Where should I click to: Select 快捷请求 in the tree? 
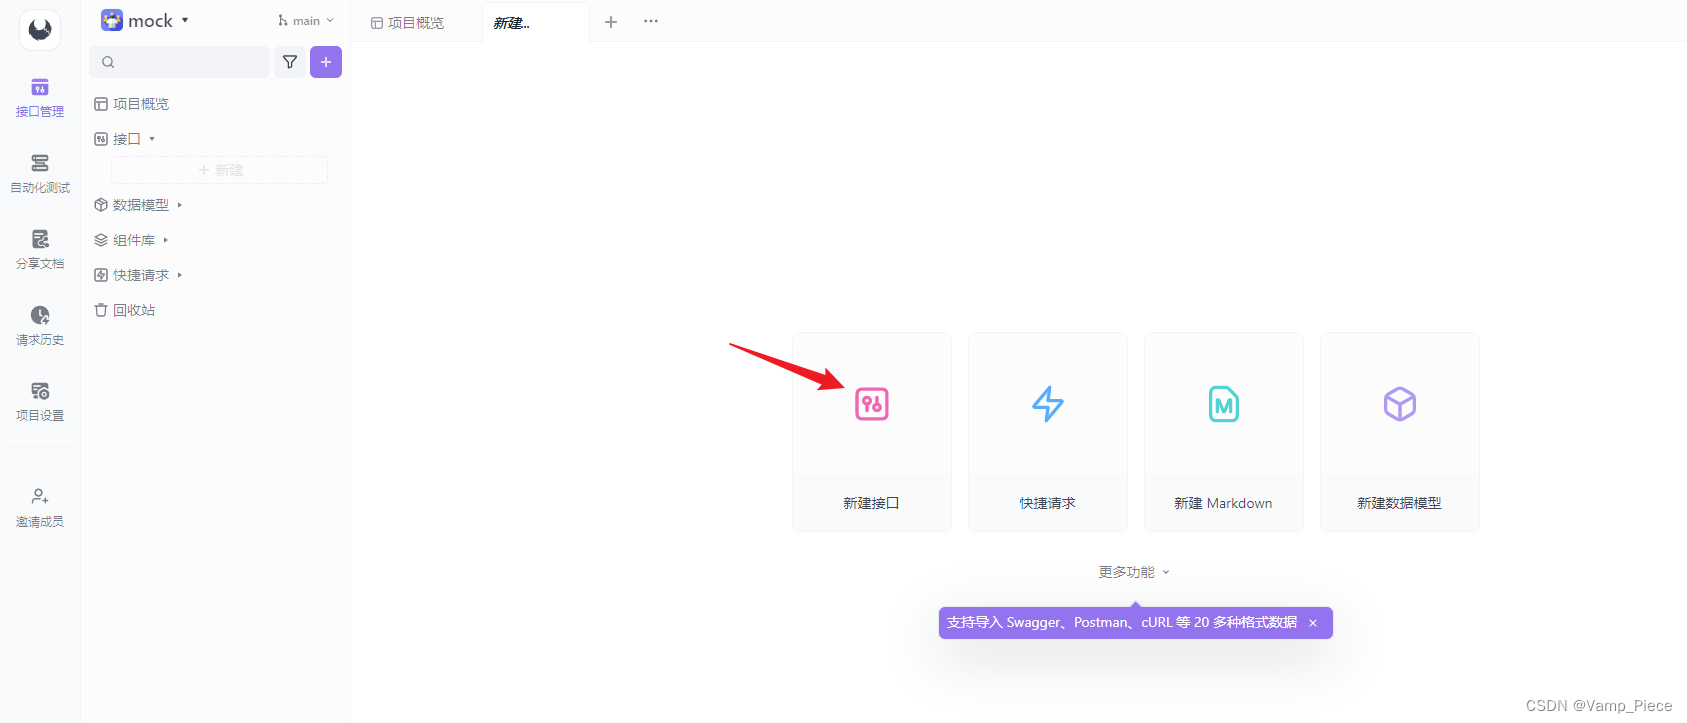tap(141, 275)
